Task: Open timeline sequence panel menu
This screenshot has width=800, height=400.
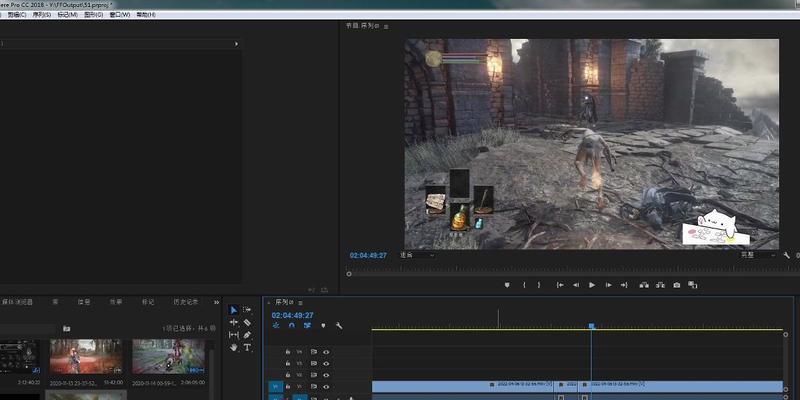Action: pos(300,303)
